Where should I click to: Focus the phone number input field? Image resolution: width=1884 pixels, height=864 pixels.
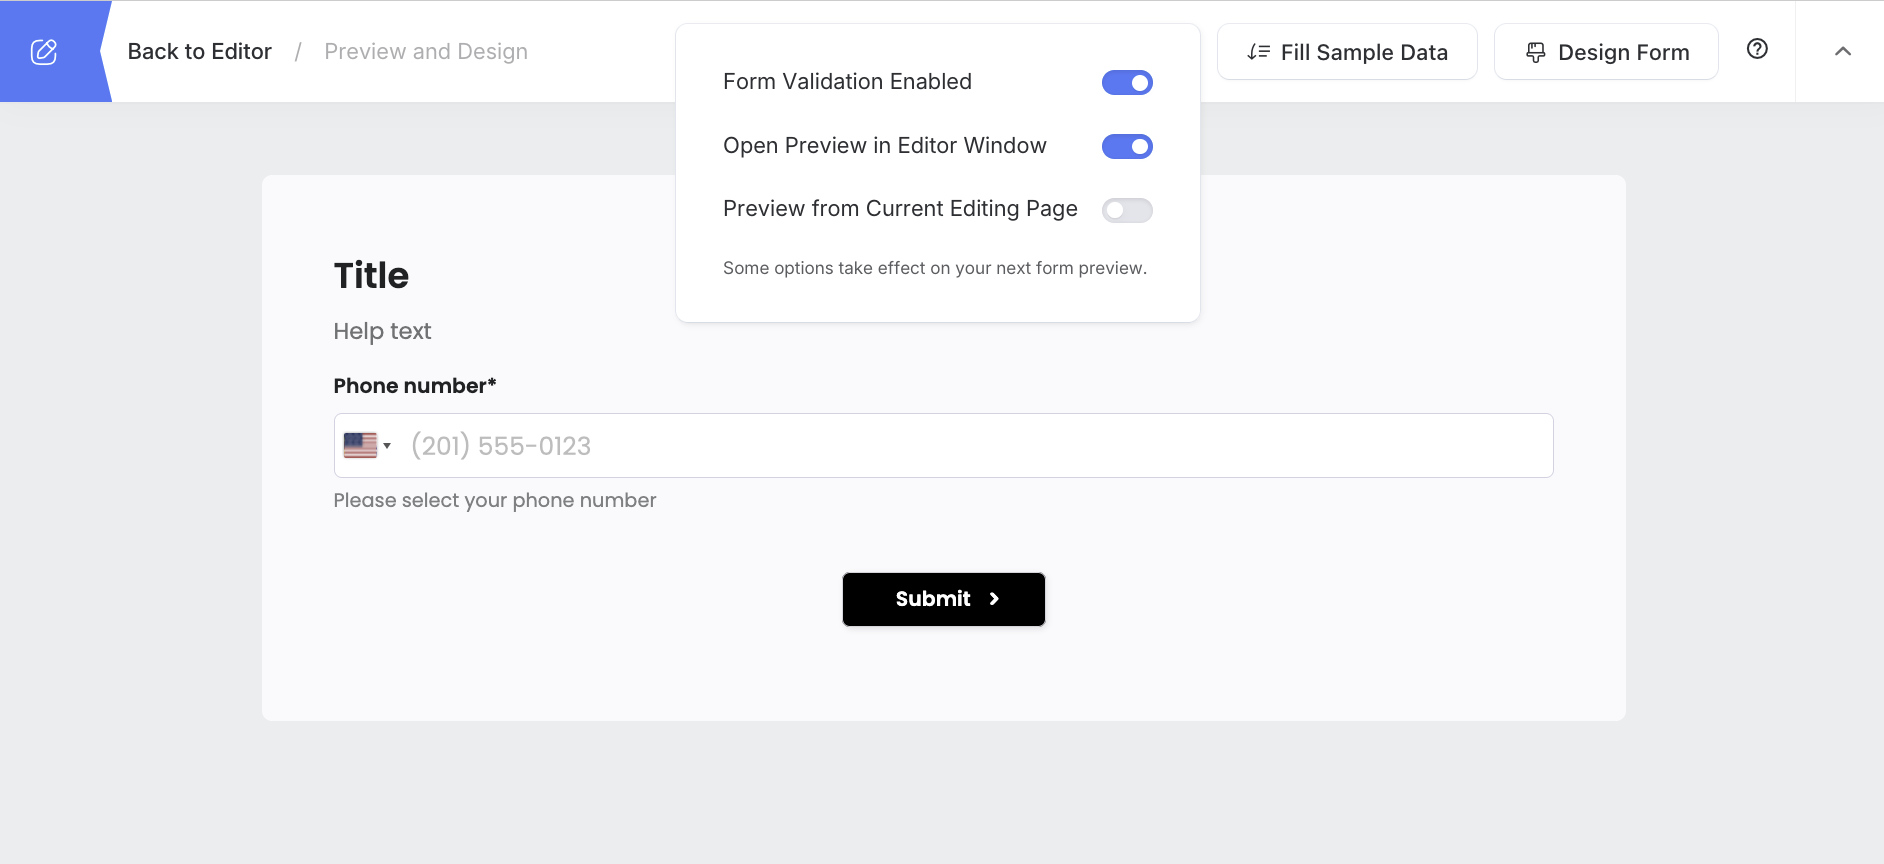click(x=970, y=446)
